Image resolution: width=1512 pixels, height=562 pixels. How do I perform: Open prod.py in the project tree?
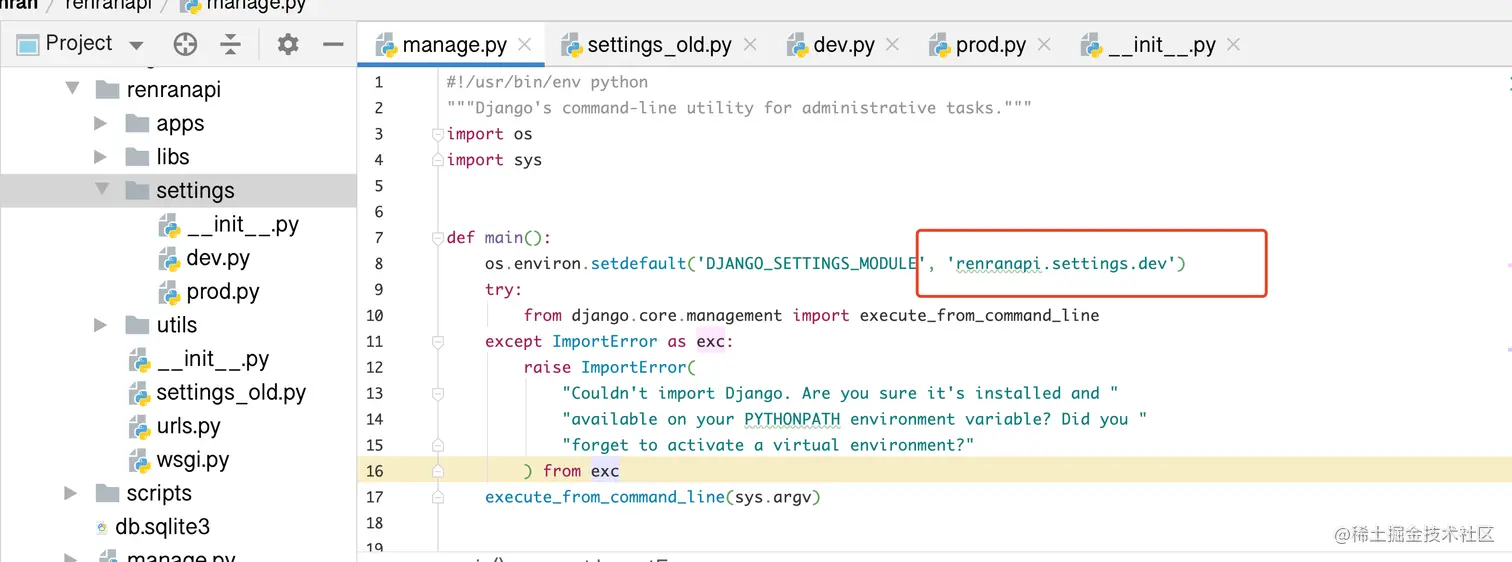click(x=209, y=292)
